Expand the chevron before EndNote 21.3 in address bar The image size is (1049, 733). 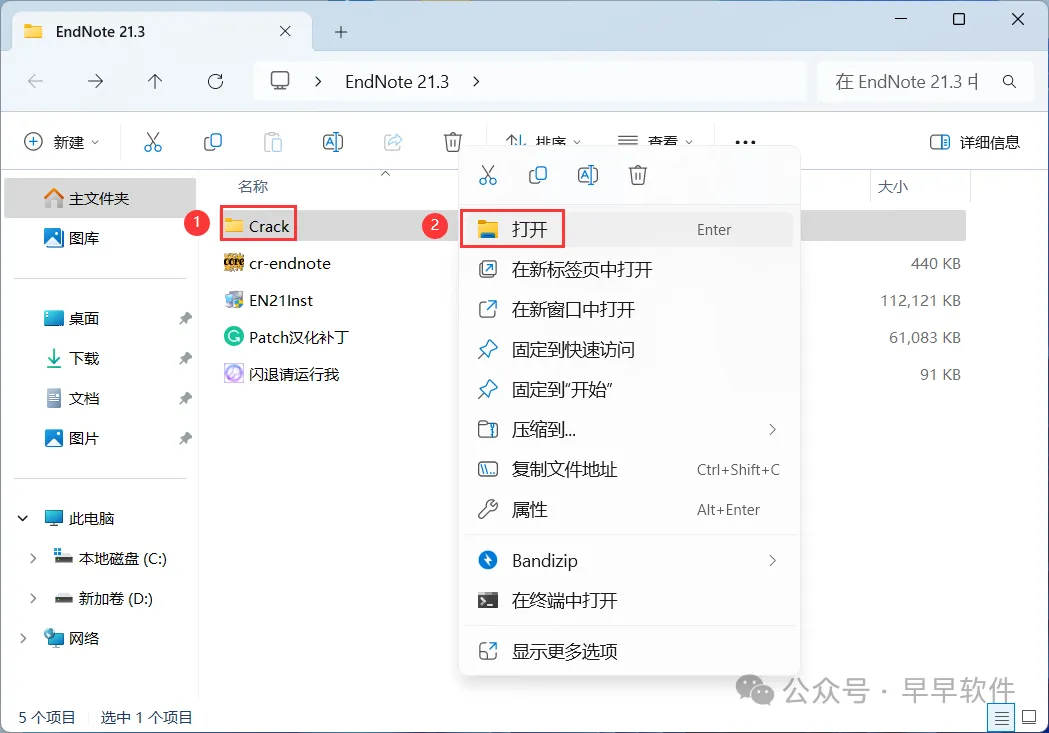[318, 82]
